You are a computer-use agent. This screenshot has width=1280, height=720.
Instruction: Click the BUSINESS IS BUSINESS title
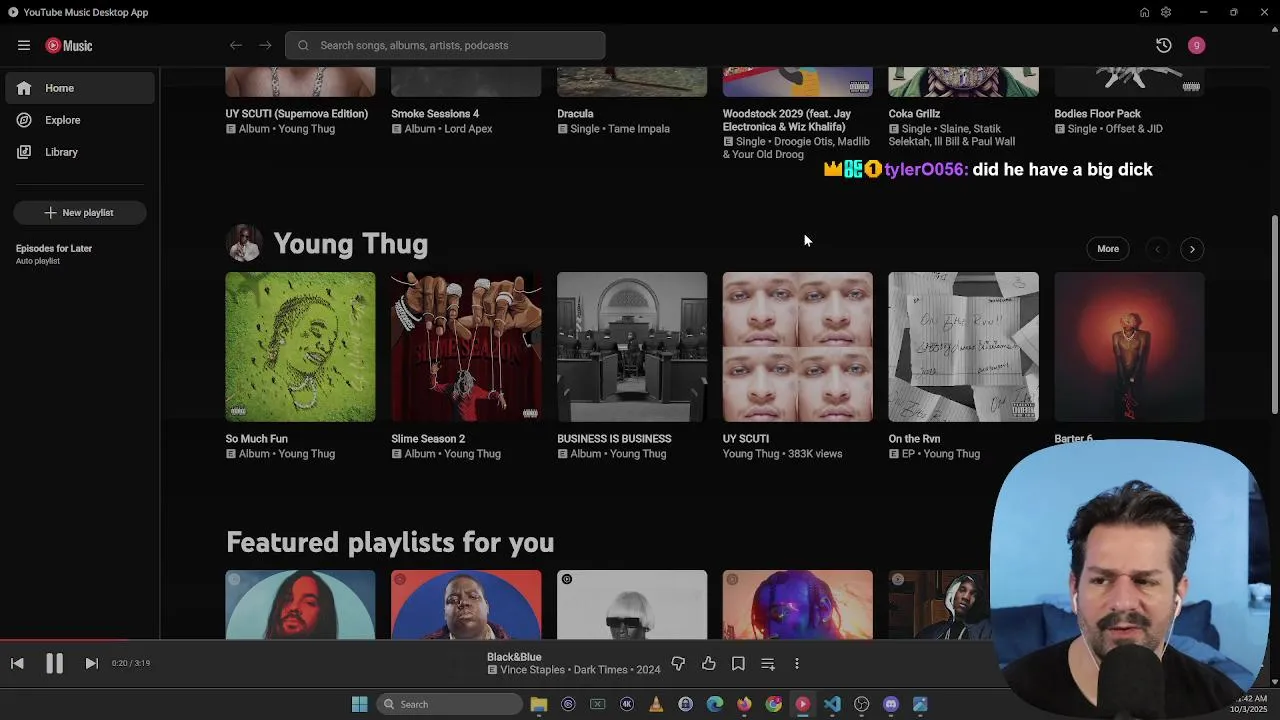coord(614,439)
